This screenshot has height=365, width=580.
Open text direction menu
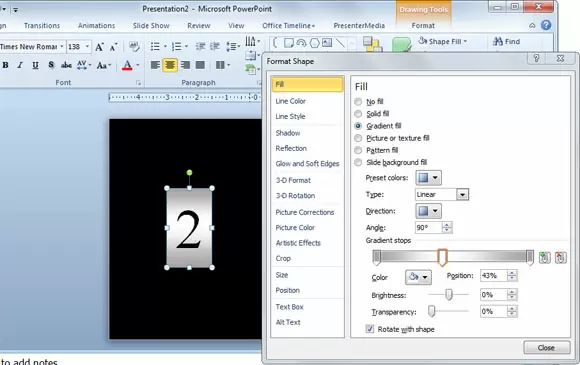point(253,41)
